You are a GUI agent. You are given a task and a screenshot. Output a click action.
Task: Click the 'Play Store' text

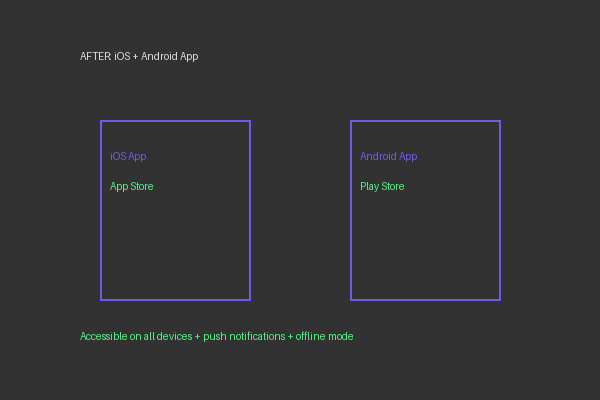[382, 186]
